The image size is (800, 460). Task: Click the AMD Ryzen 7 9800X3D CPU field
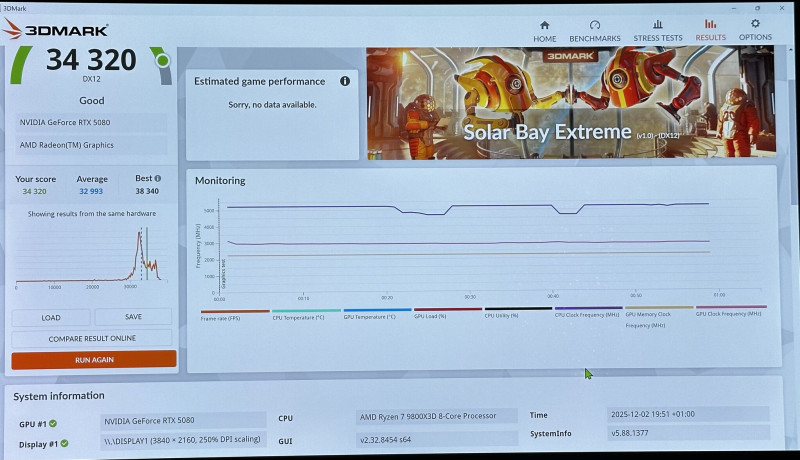[436, 416]
